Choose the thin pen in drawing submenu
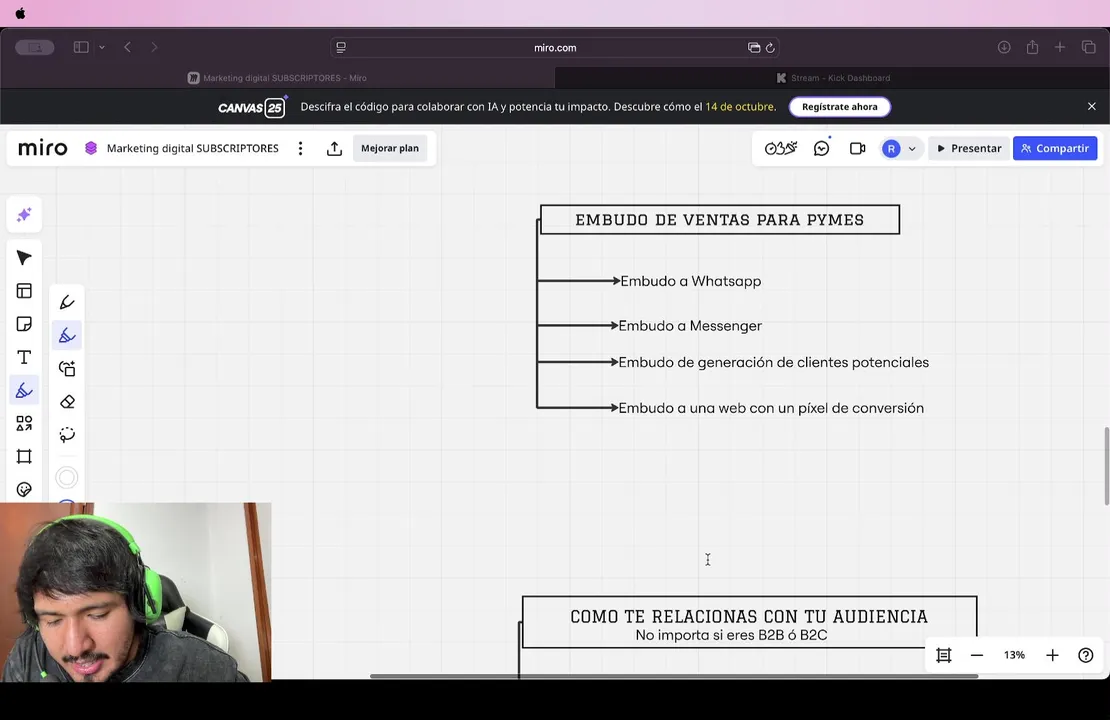The image size is (1110, 720). coord(67,302)
